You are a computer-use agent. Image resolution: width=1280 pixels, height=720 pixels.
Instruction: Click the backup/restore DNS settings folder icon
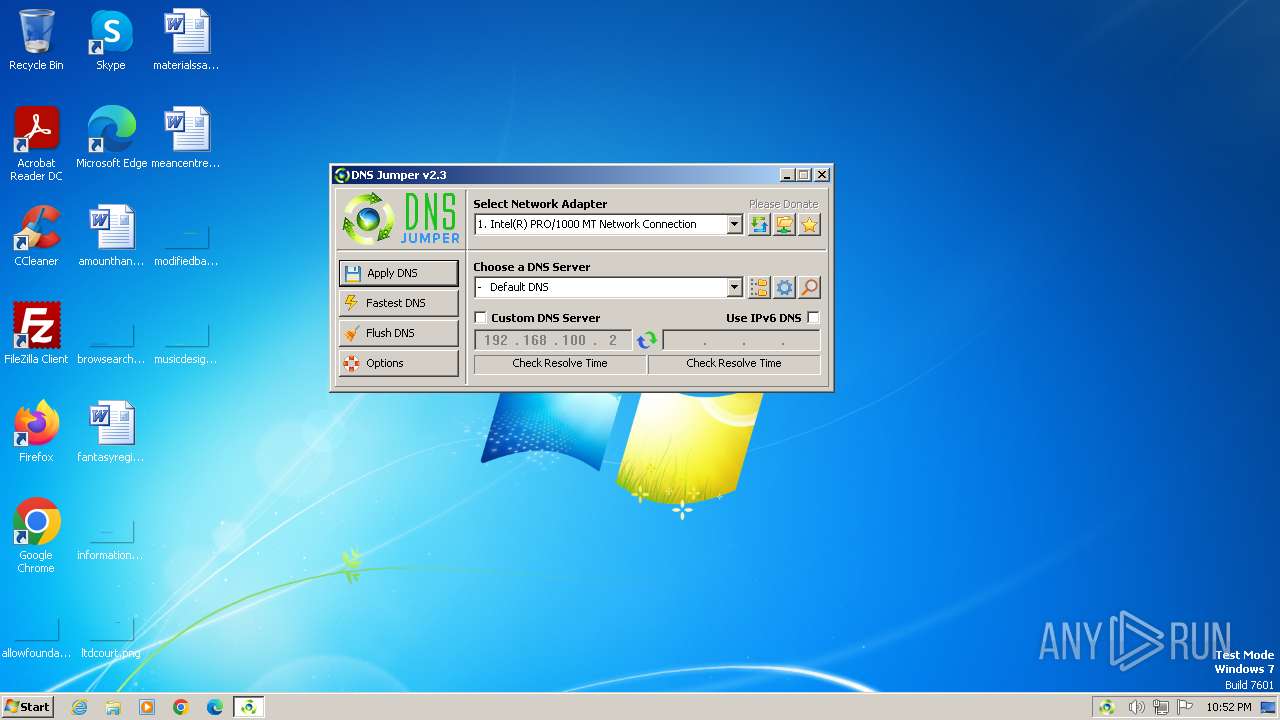tap(784, 225)
